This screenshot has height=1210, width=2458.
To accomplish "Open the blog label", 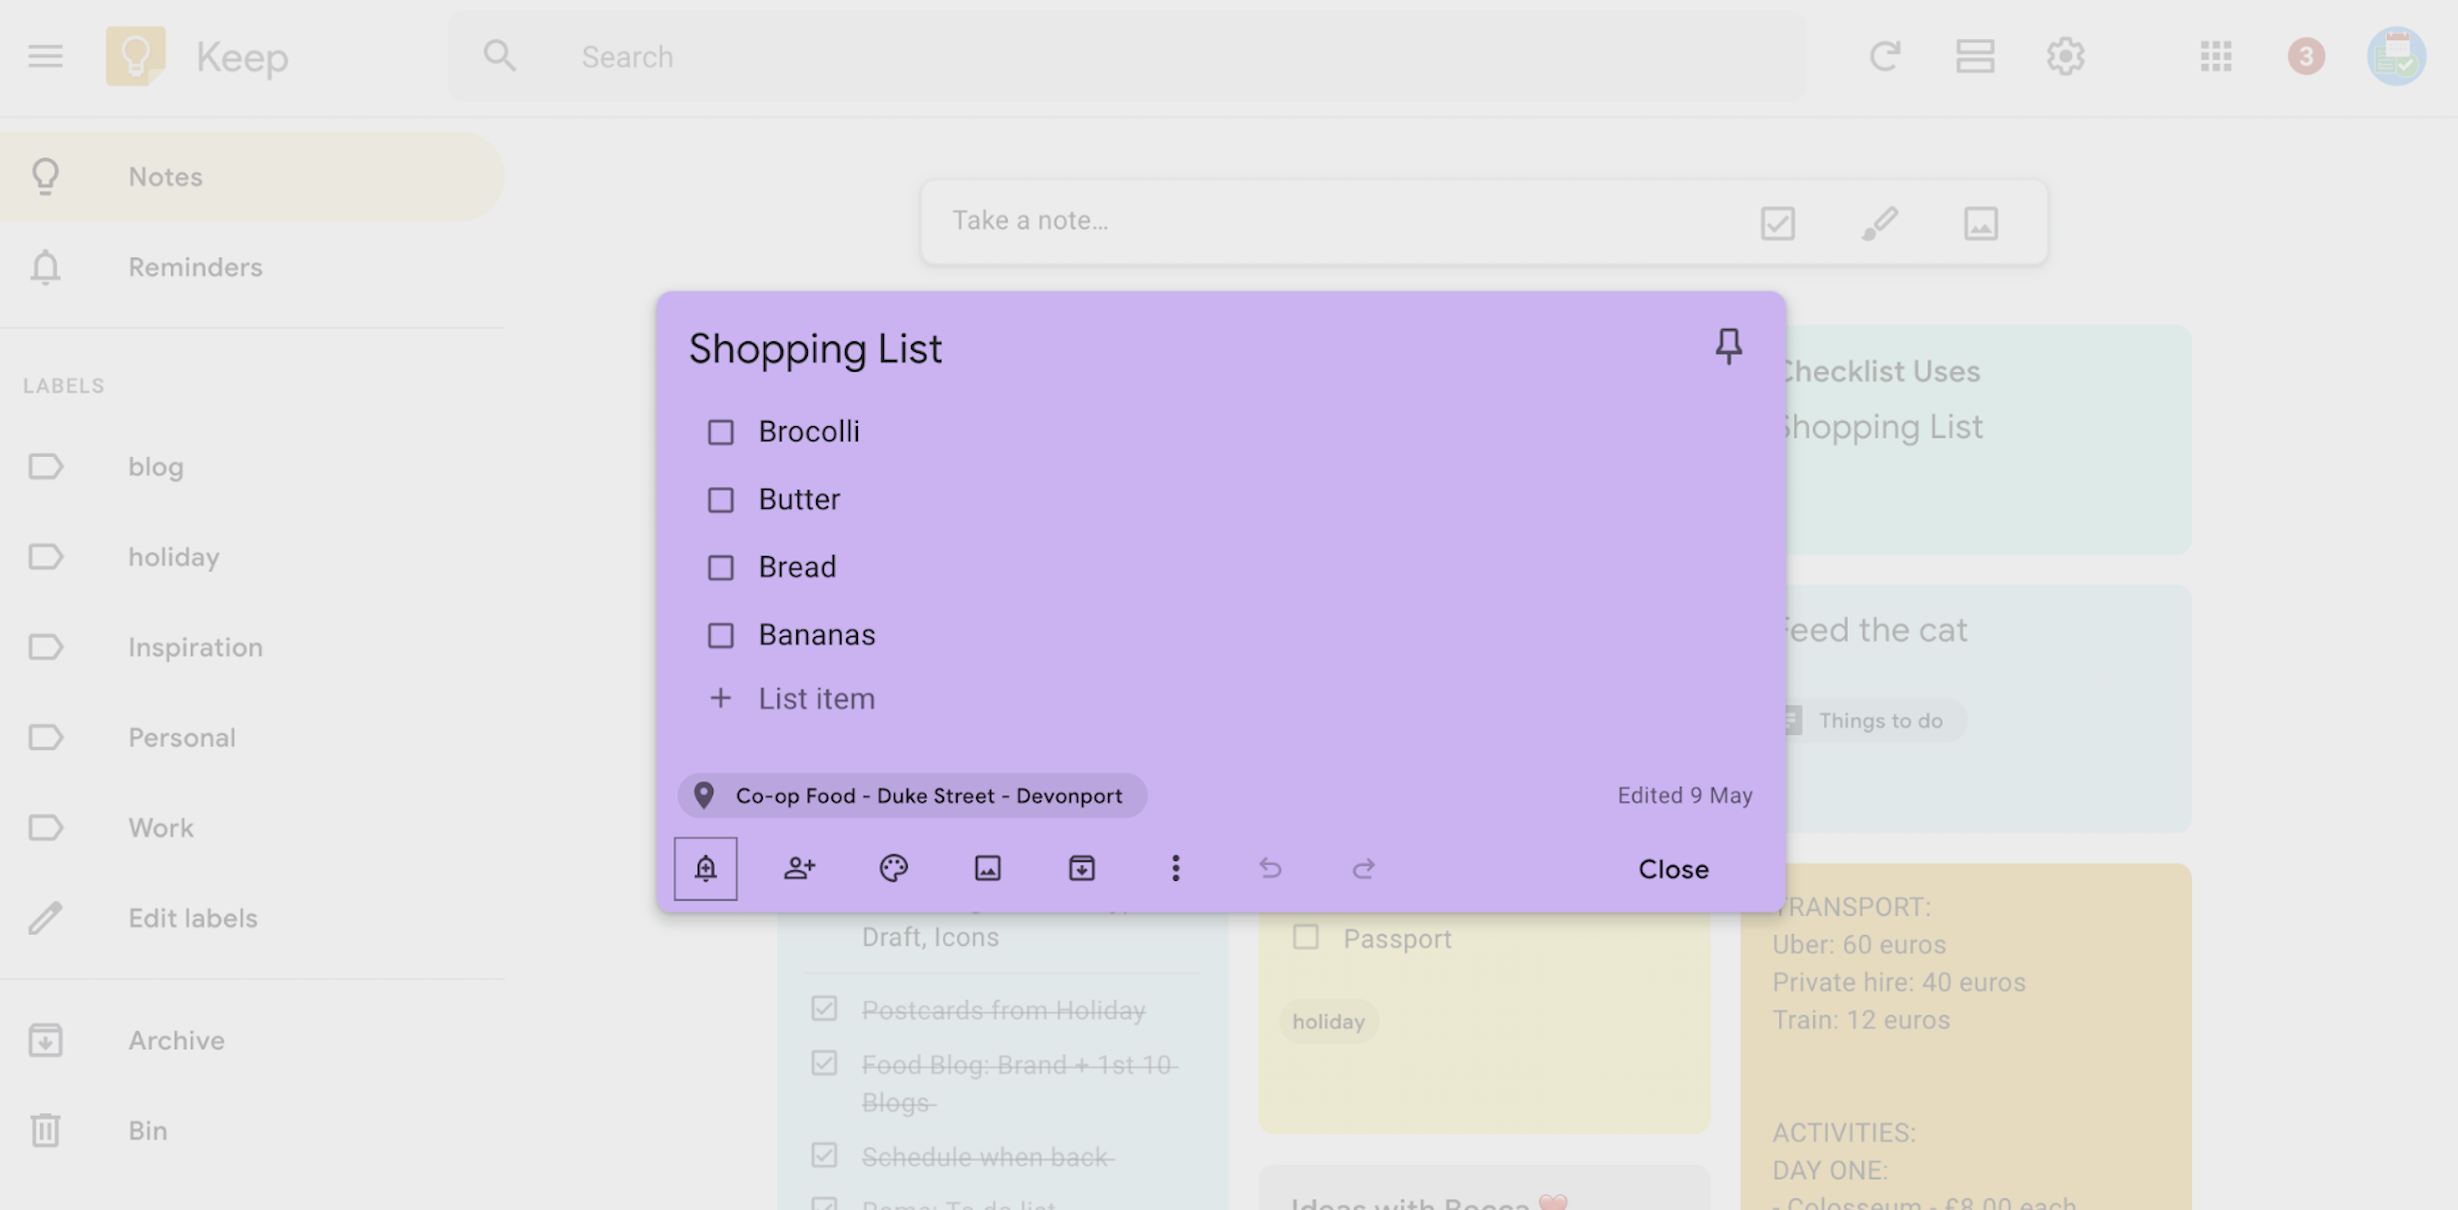I will [250, 467].
